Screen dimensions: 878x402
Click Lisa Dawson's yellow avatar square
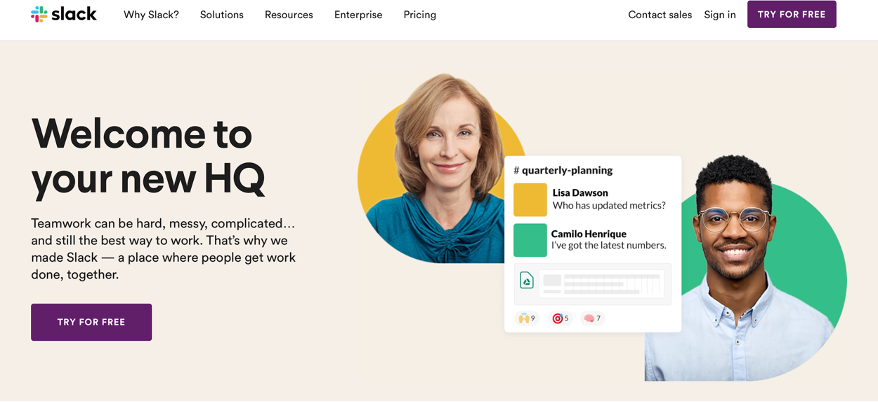pyautogui.click(x=530, y=199)
